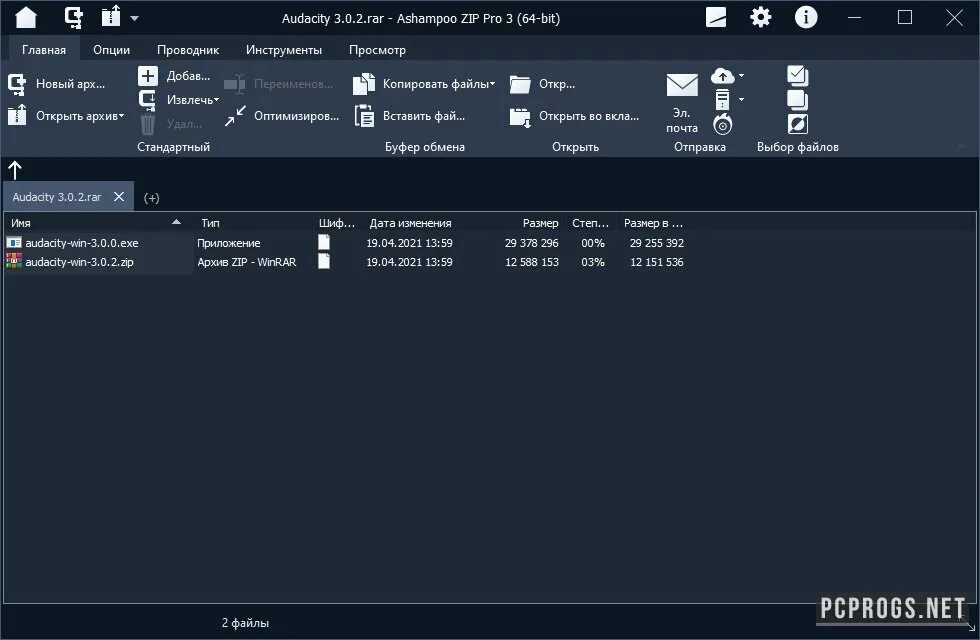980x640 pixels.
Task: Click the server/FTP send icon
Action: point(722,99)
